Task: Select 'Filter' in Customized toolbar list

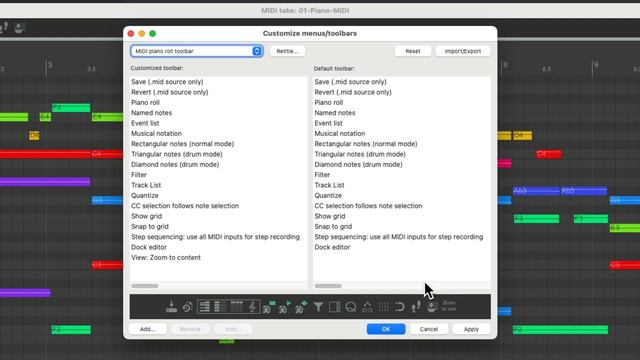Action: coord(139,175)
